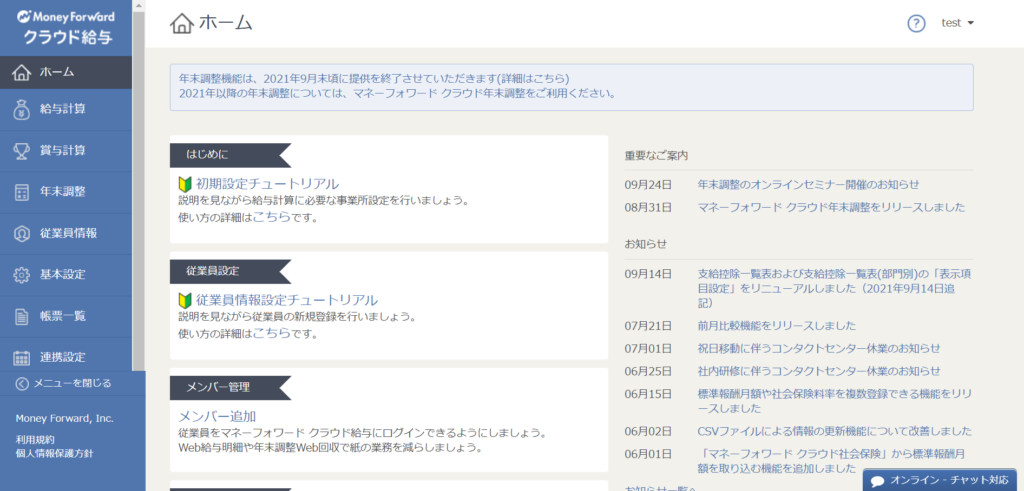Click the 連携設定 calendar icon
This screenshot has width=1024, height=491.
pyautogui.click(x=22, y=358)
